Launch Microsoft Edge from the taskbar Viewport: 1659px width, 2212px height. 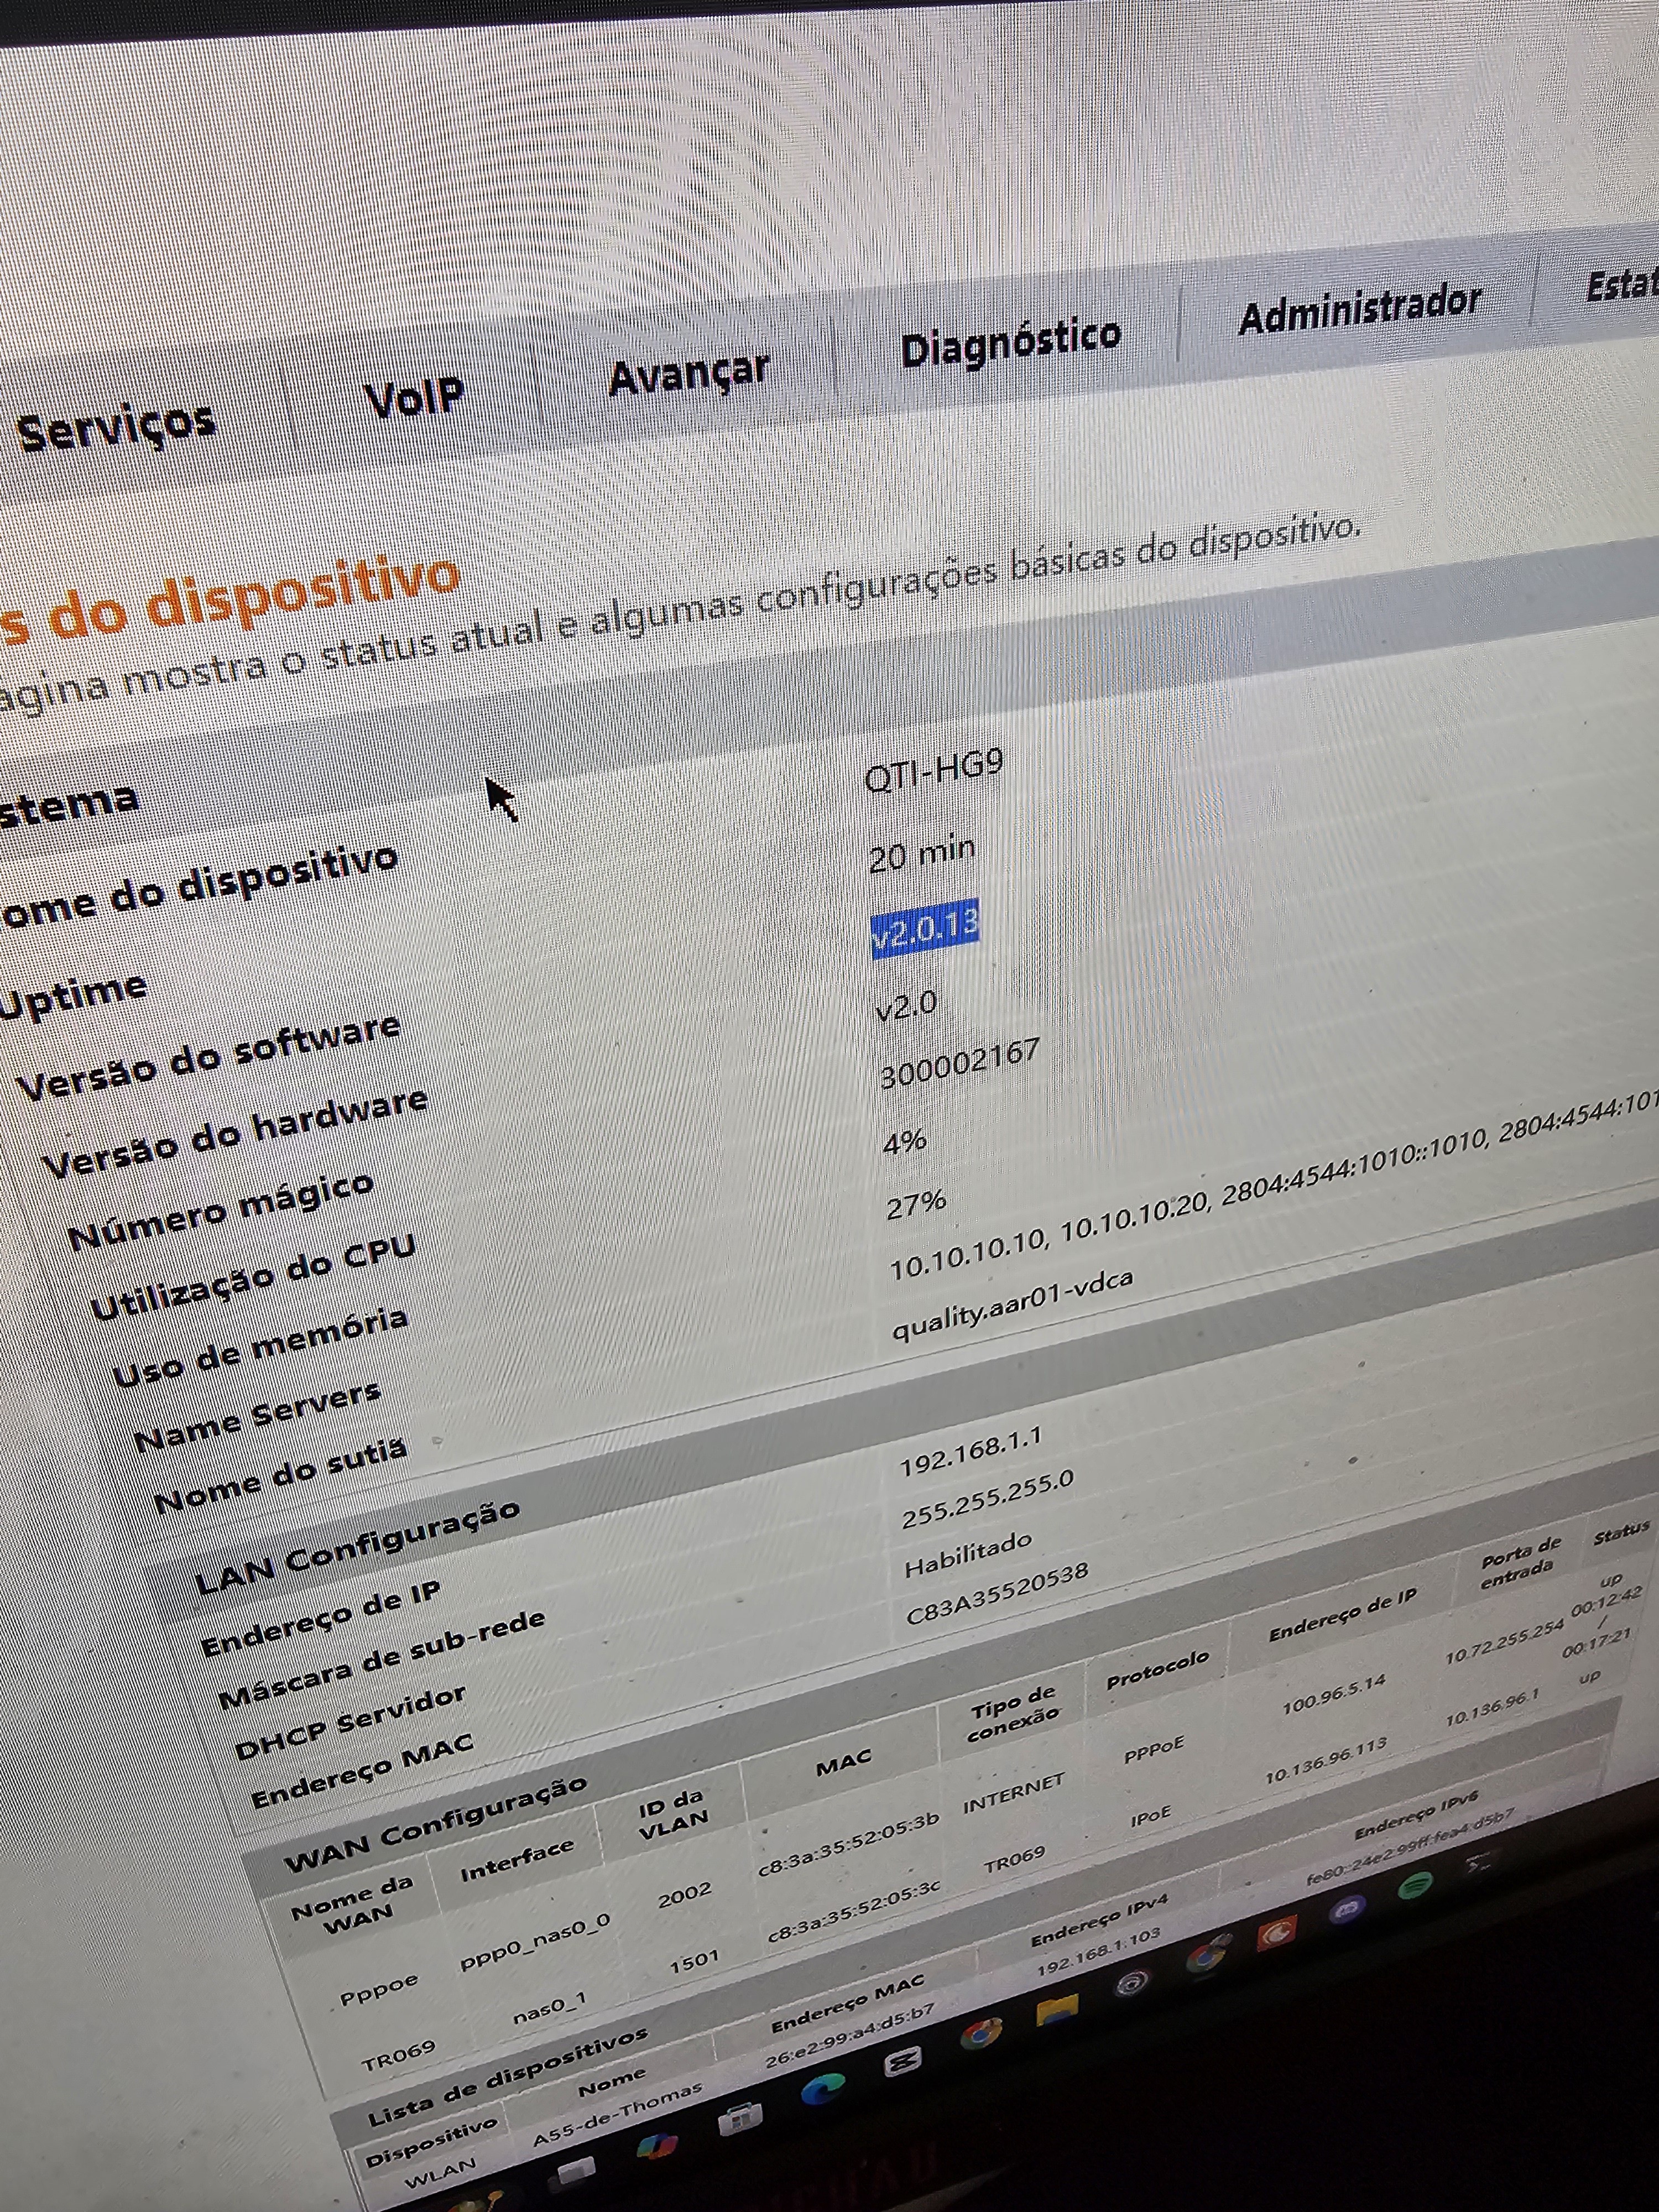tap(823, 2088)
